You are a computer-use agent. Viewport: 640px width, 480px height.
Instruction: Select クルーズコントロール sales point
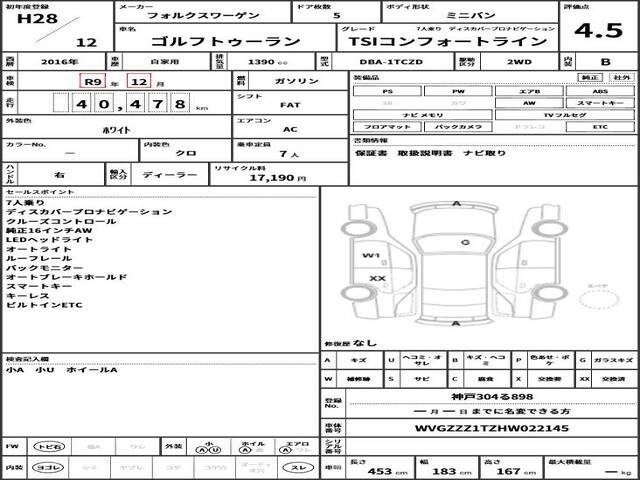point(61,222)
